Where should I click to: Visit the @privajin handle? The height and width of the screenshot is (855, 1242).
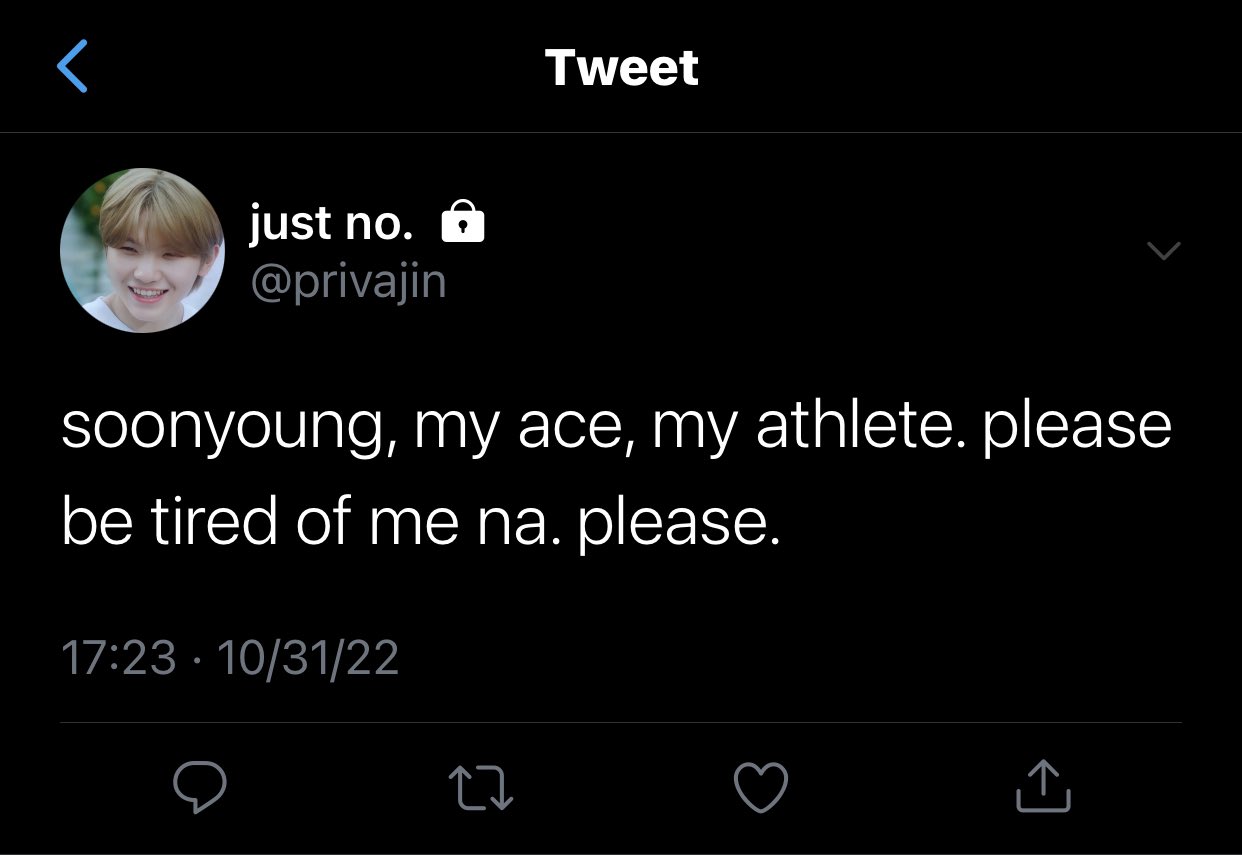pos(347,283)
